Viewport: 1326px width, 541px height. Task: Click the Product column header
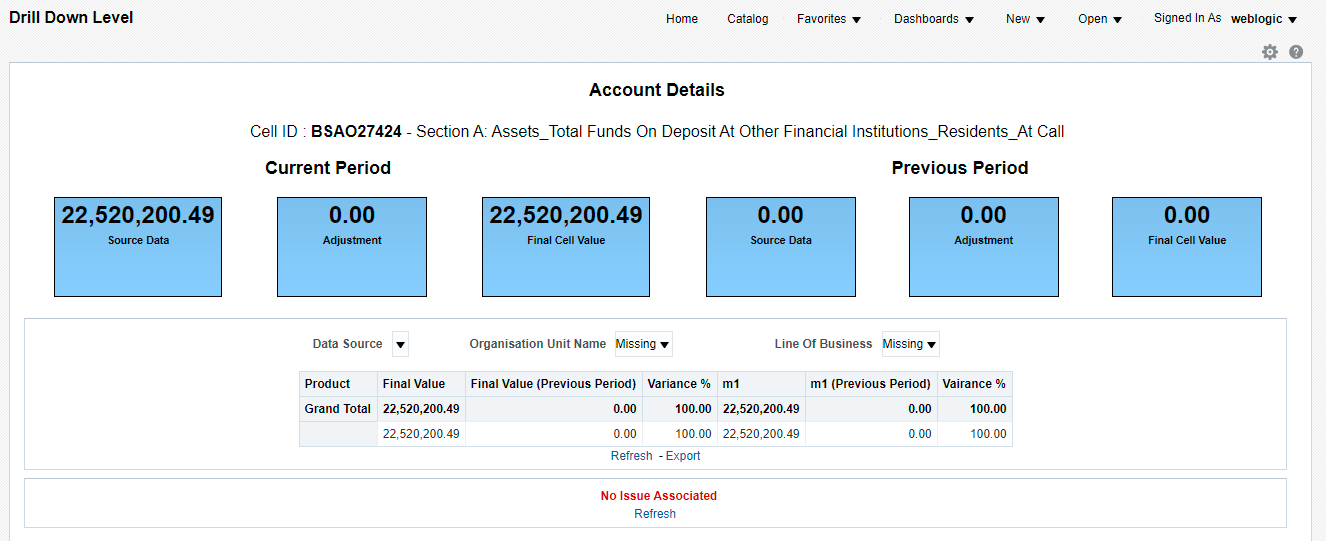[338, 384]
